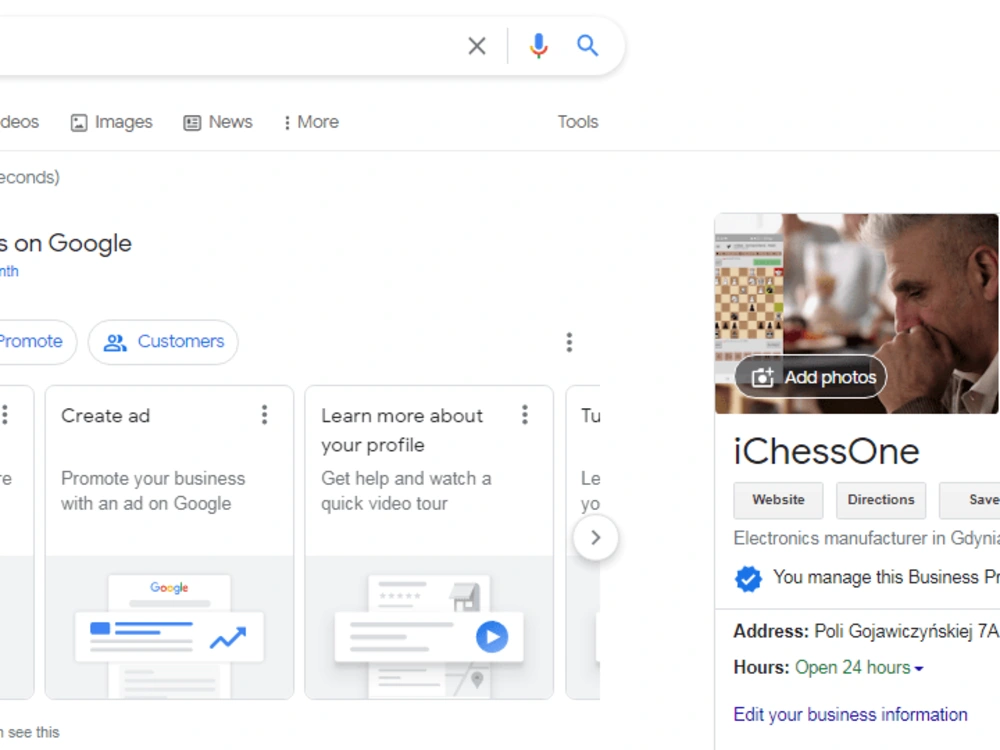Open the three-dot menu above the card carousel

click(569, 342)
